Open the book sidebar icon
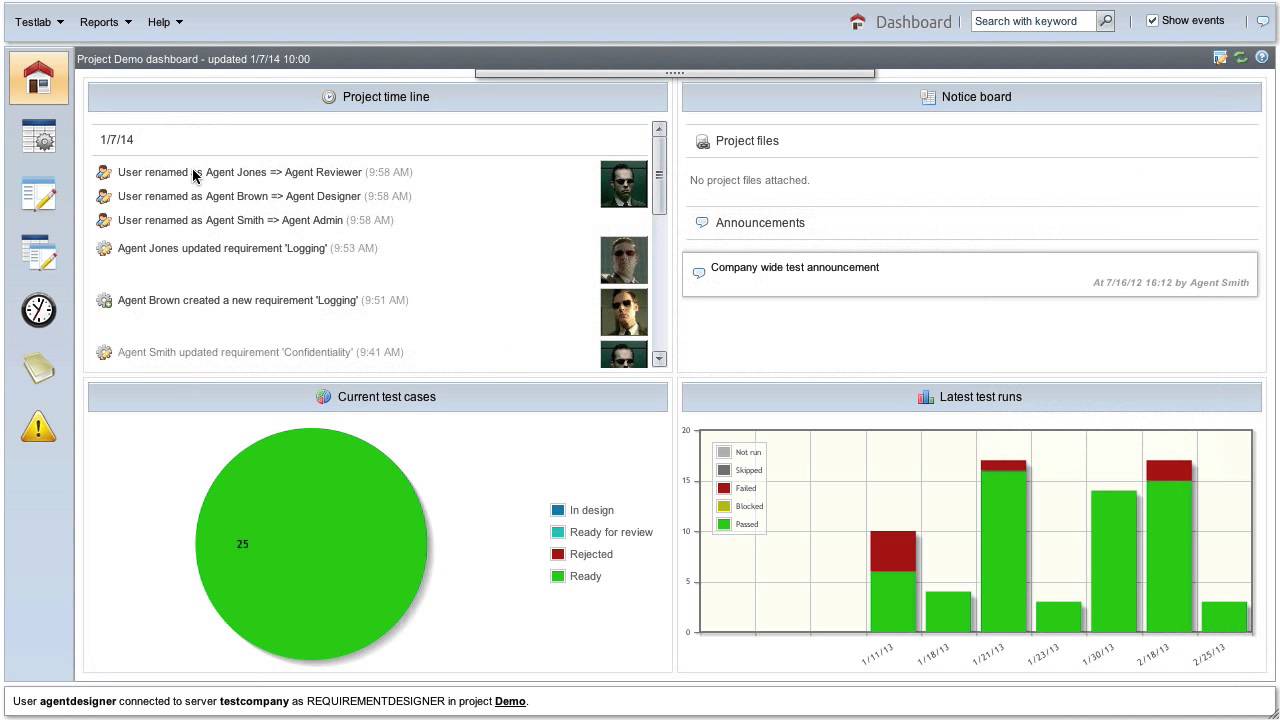1280x720 pixels. pos(39,368)
